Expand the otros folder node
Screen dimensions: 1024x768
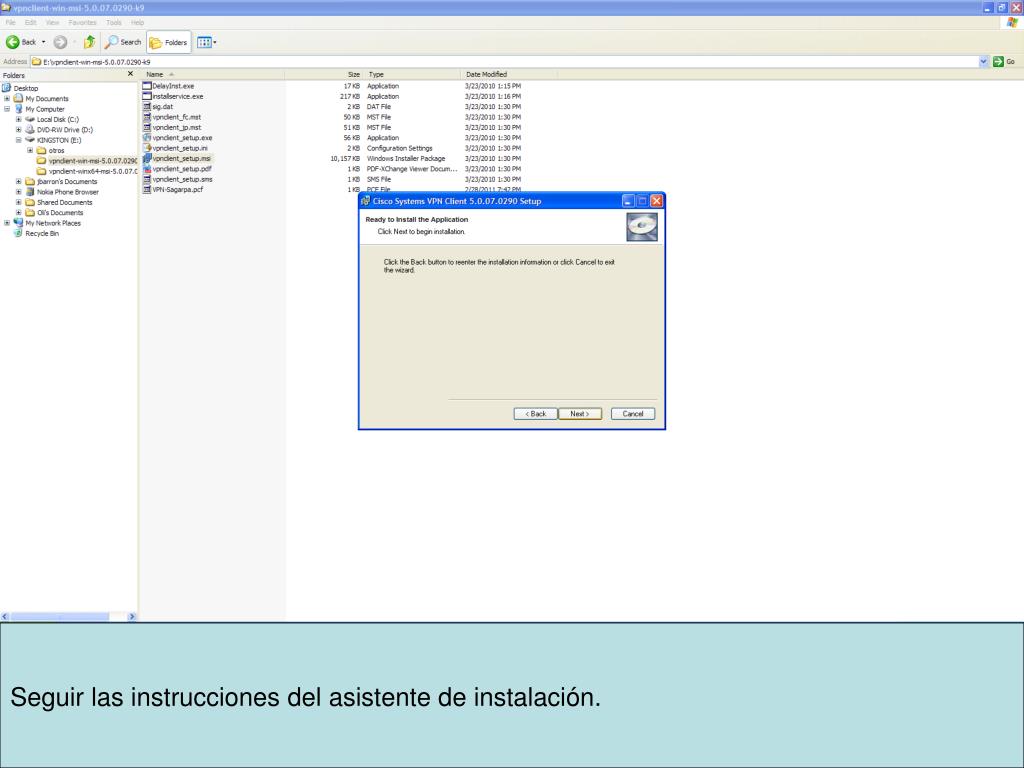pyautogui.click(x=30, y=151)
